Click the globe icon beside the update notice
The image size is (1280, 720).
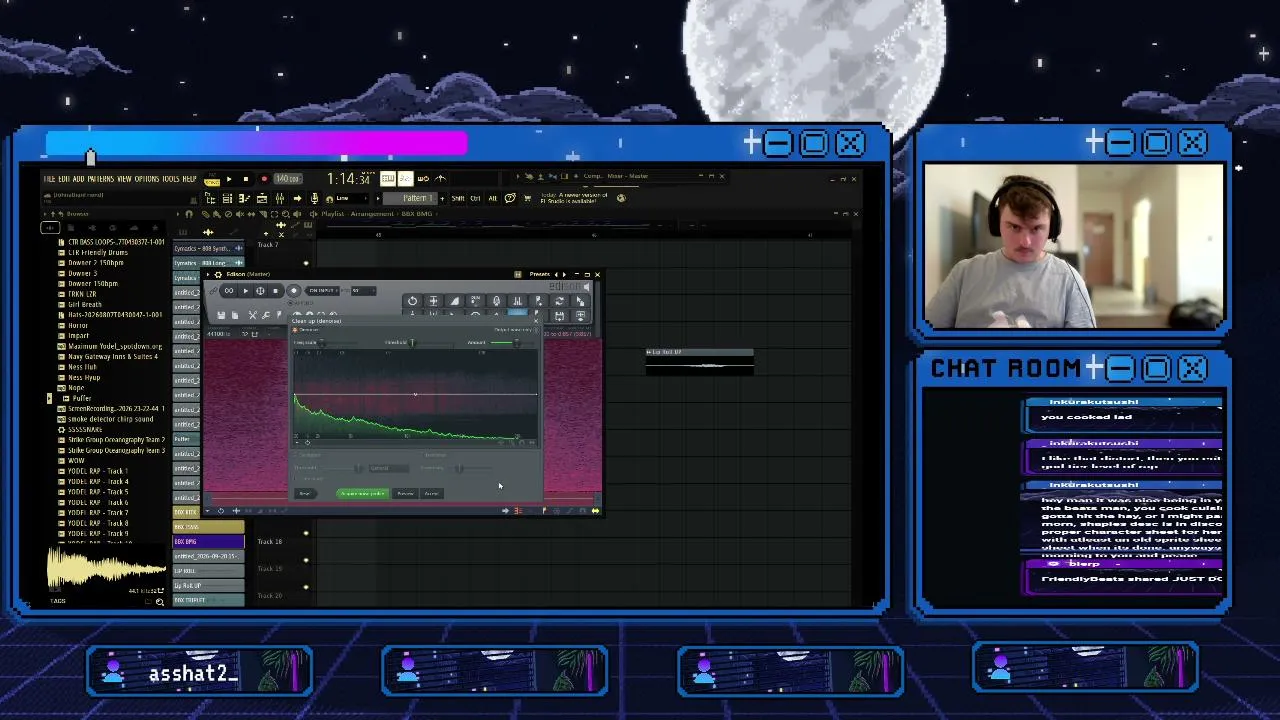pyautogui.click(x=621, y=198)
